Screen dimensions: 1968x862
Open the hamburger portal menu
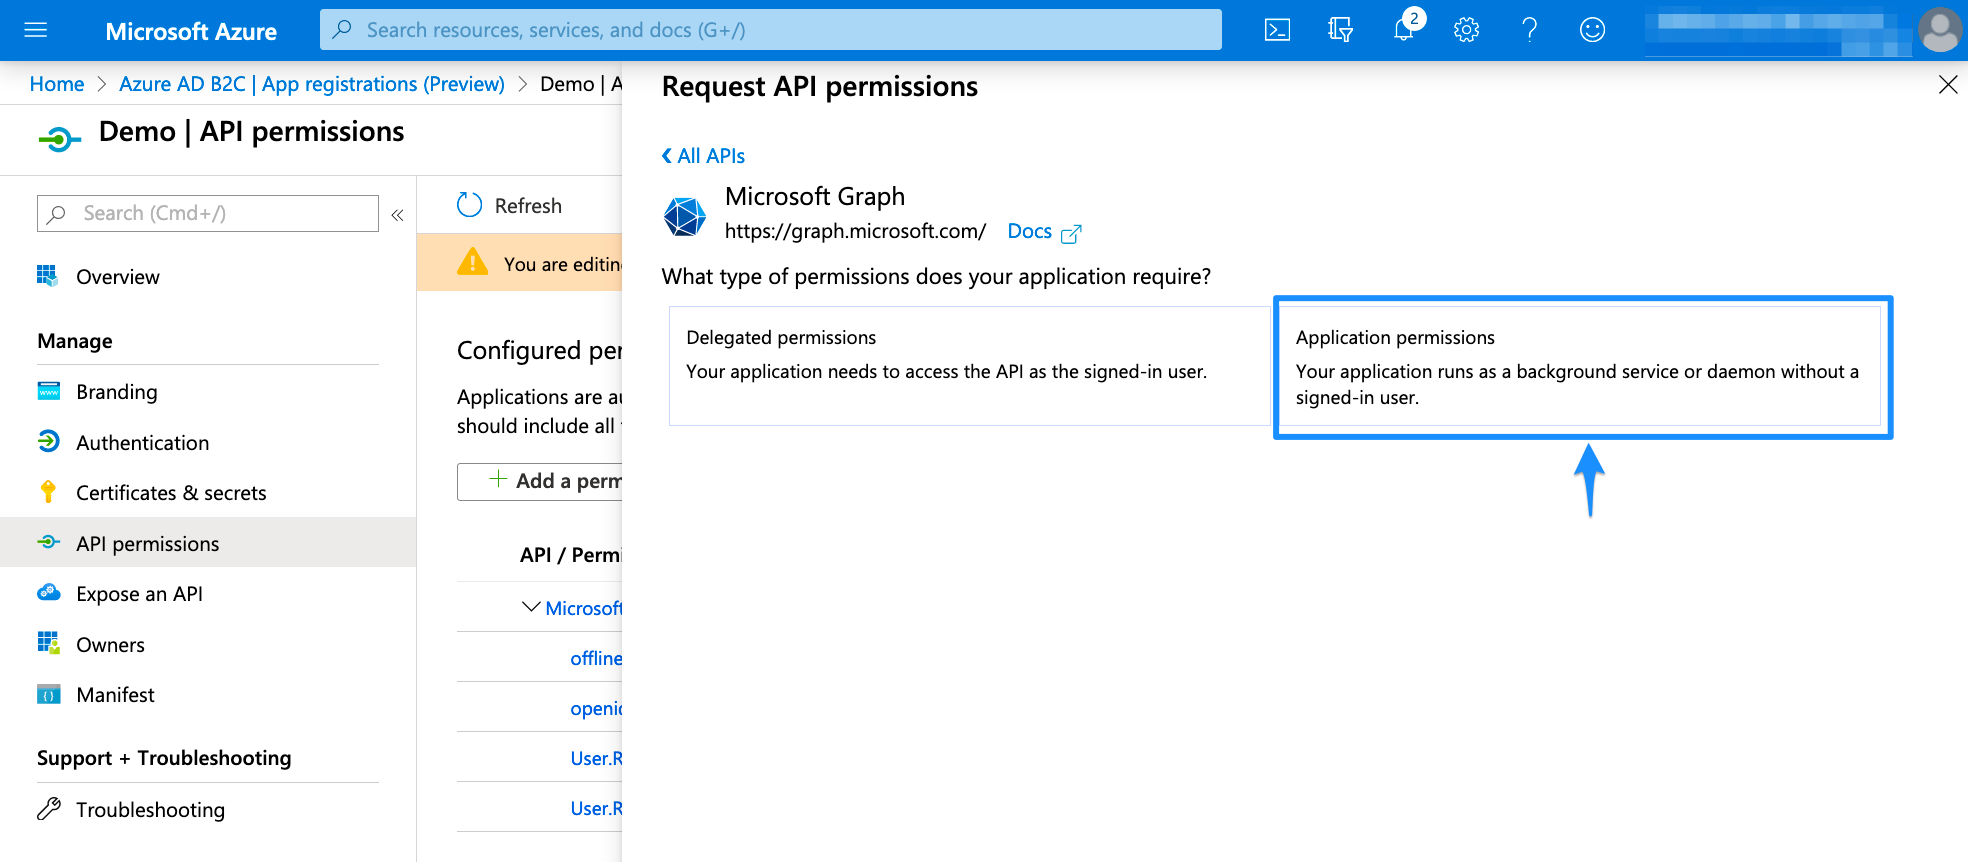[36, 30]
